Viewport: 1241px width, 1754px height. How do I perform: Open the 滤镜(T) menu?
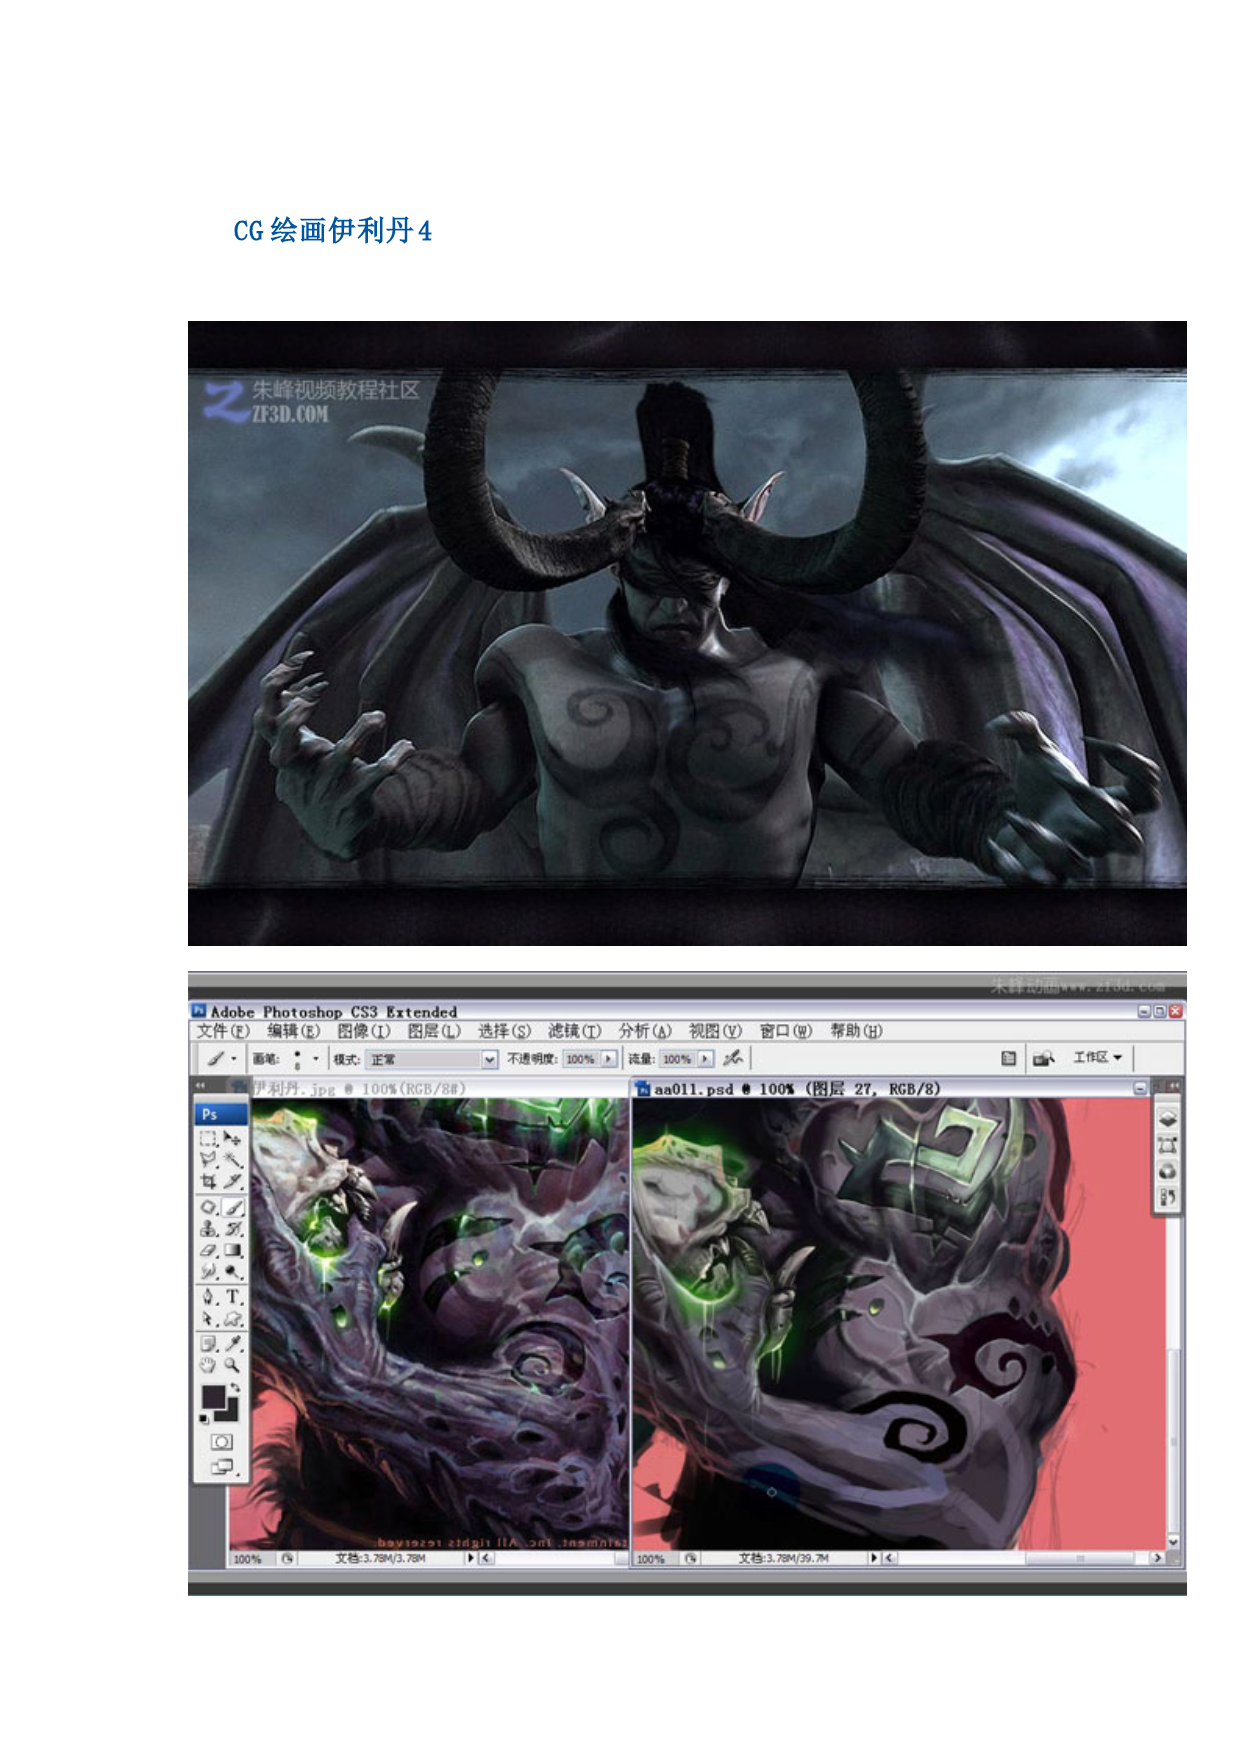click(x=574, y=1031)
